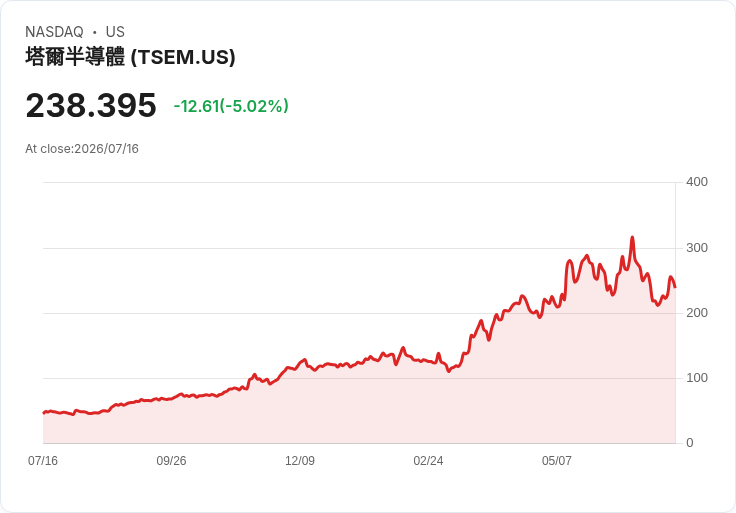Click the 400 y-axis label
Screen dimensions: 736x513
pyautogui.click(x=697, y=182)
